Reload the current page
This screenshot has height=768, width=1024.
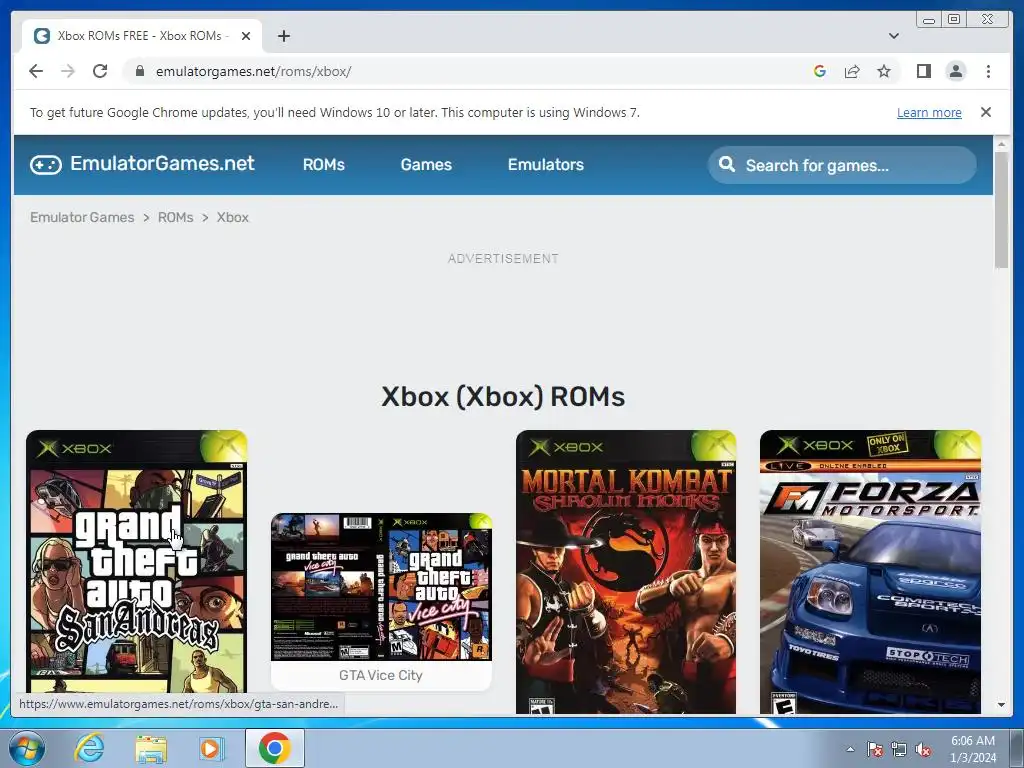[100, 71]
